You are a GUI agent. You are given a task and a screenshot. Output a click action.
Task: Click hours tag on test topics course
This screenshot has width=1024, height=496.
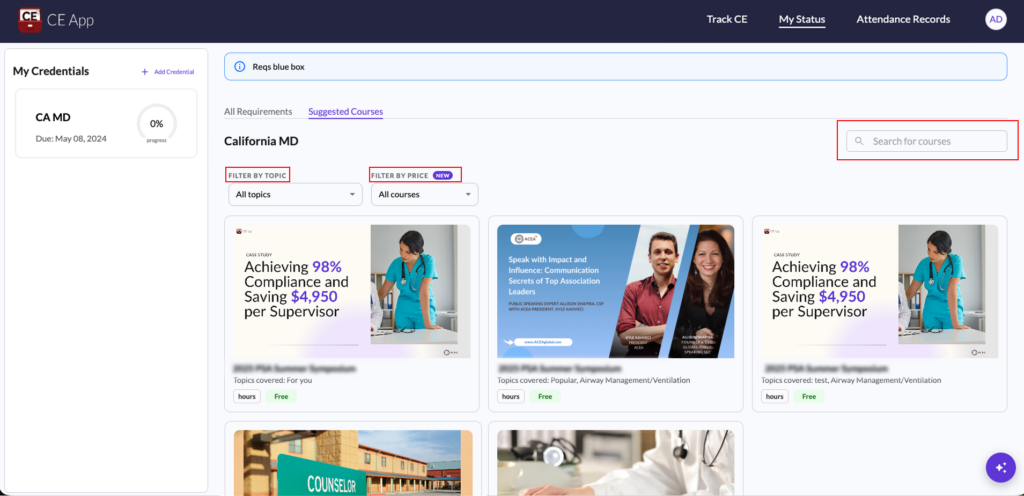point(775,396)
